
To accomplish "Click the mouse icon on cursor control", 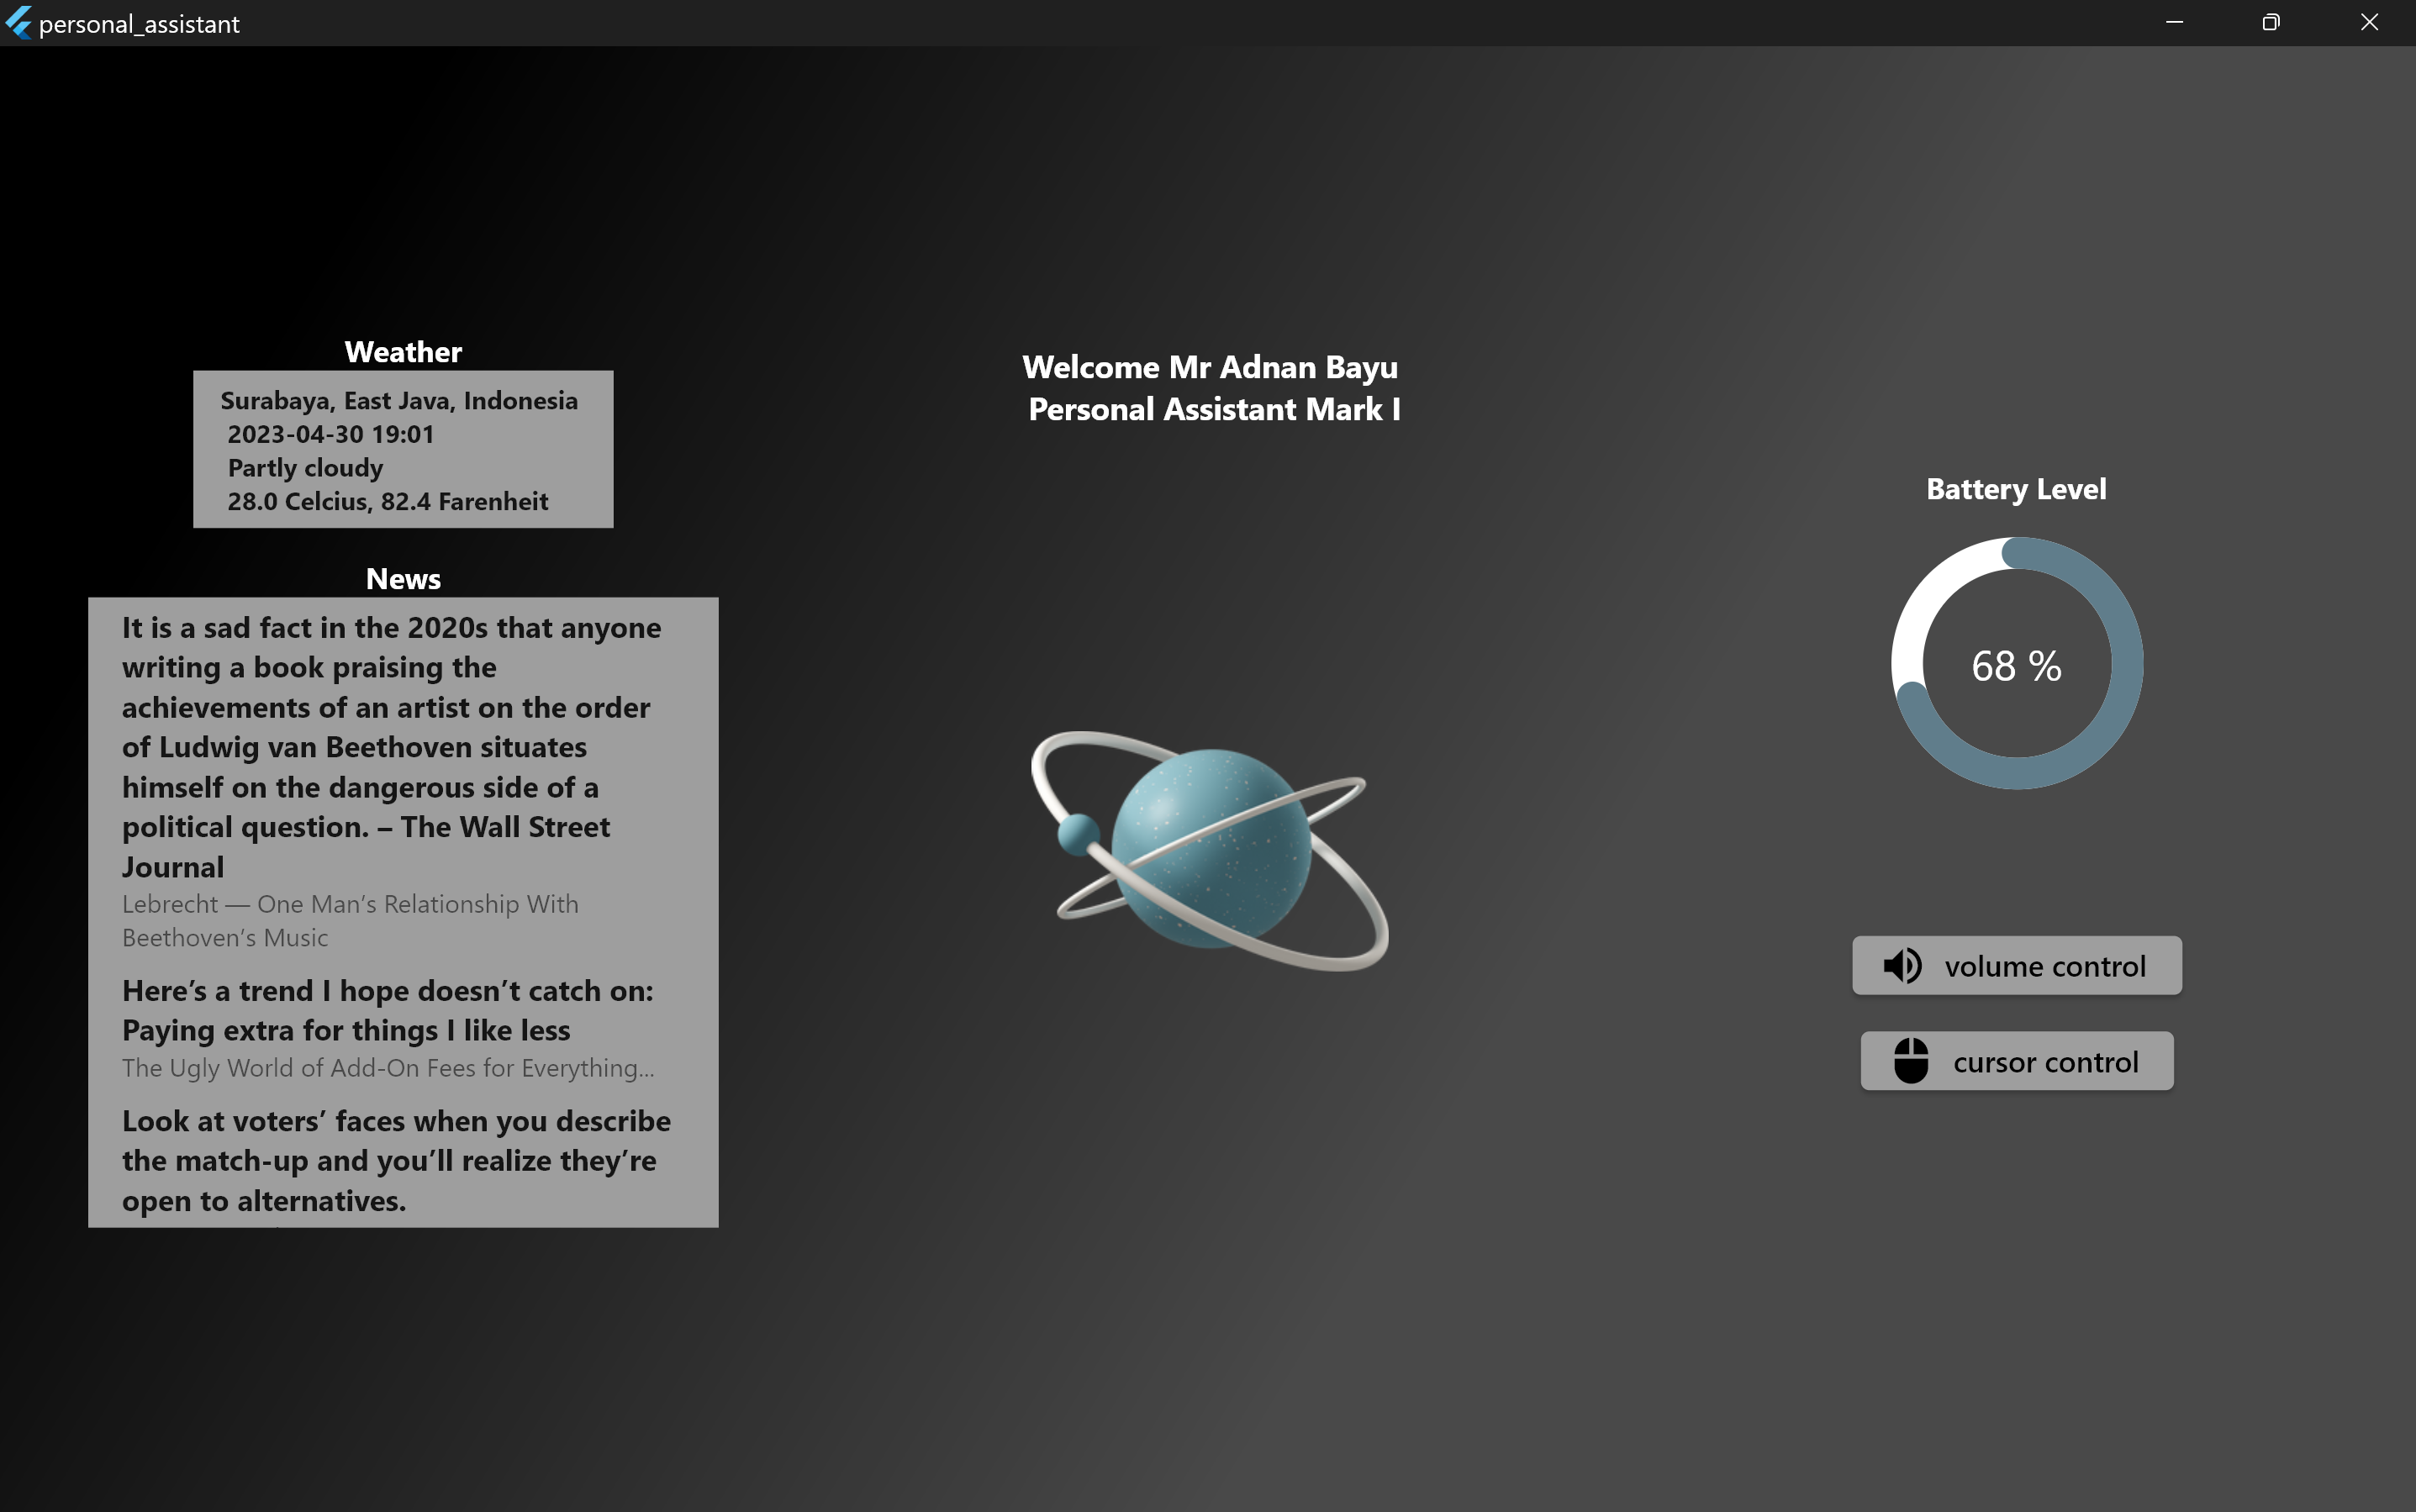I will coord(1911,1060).
